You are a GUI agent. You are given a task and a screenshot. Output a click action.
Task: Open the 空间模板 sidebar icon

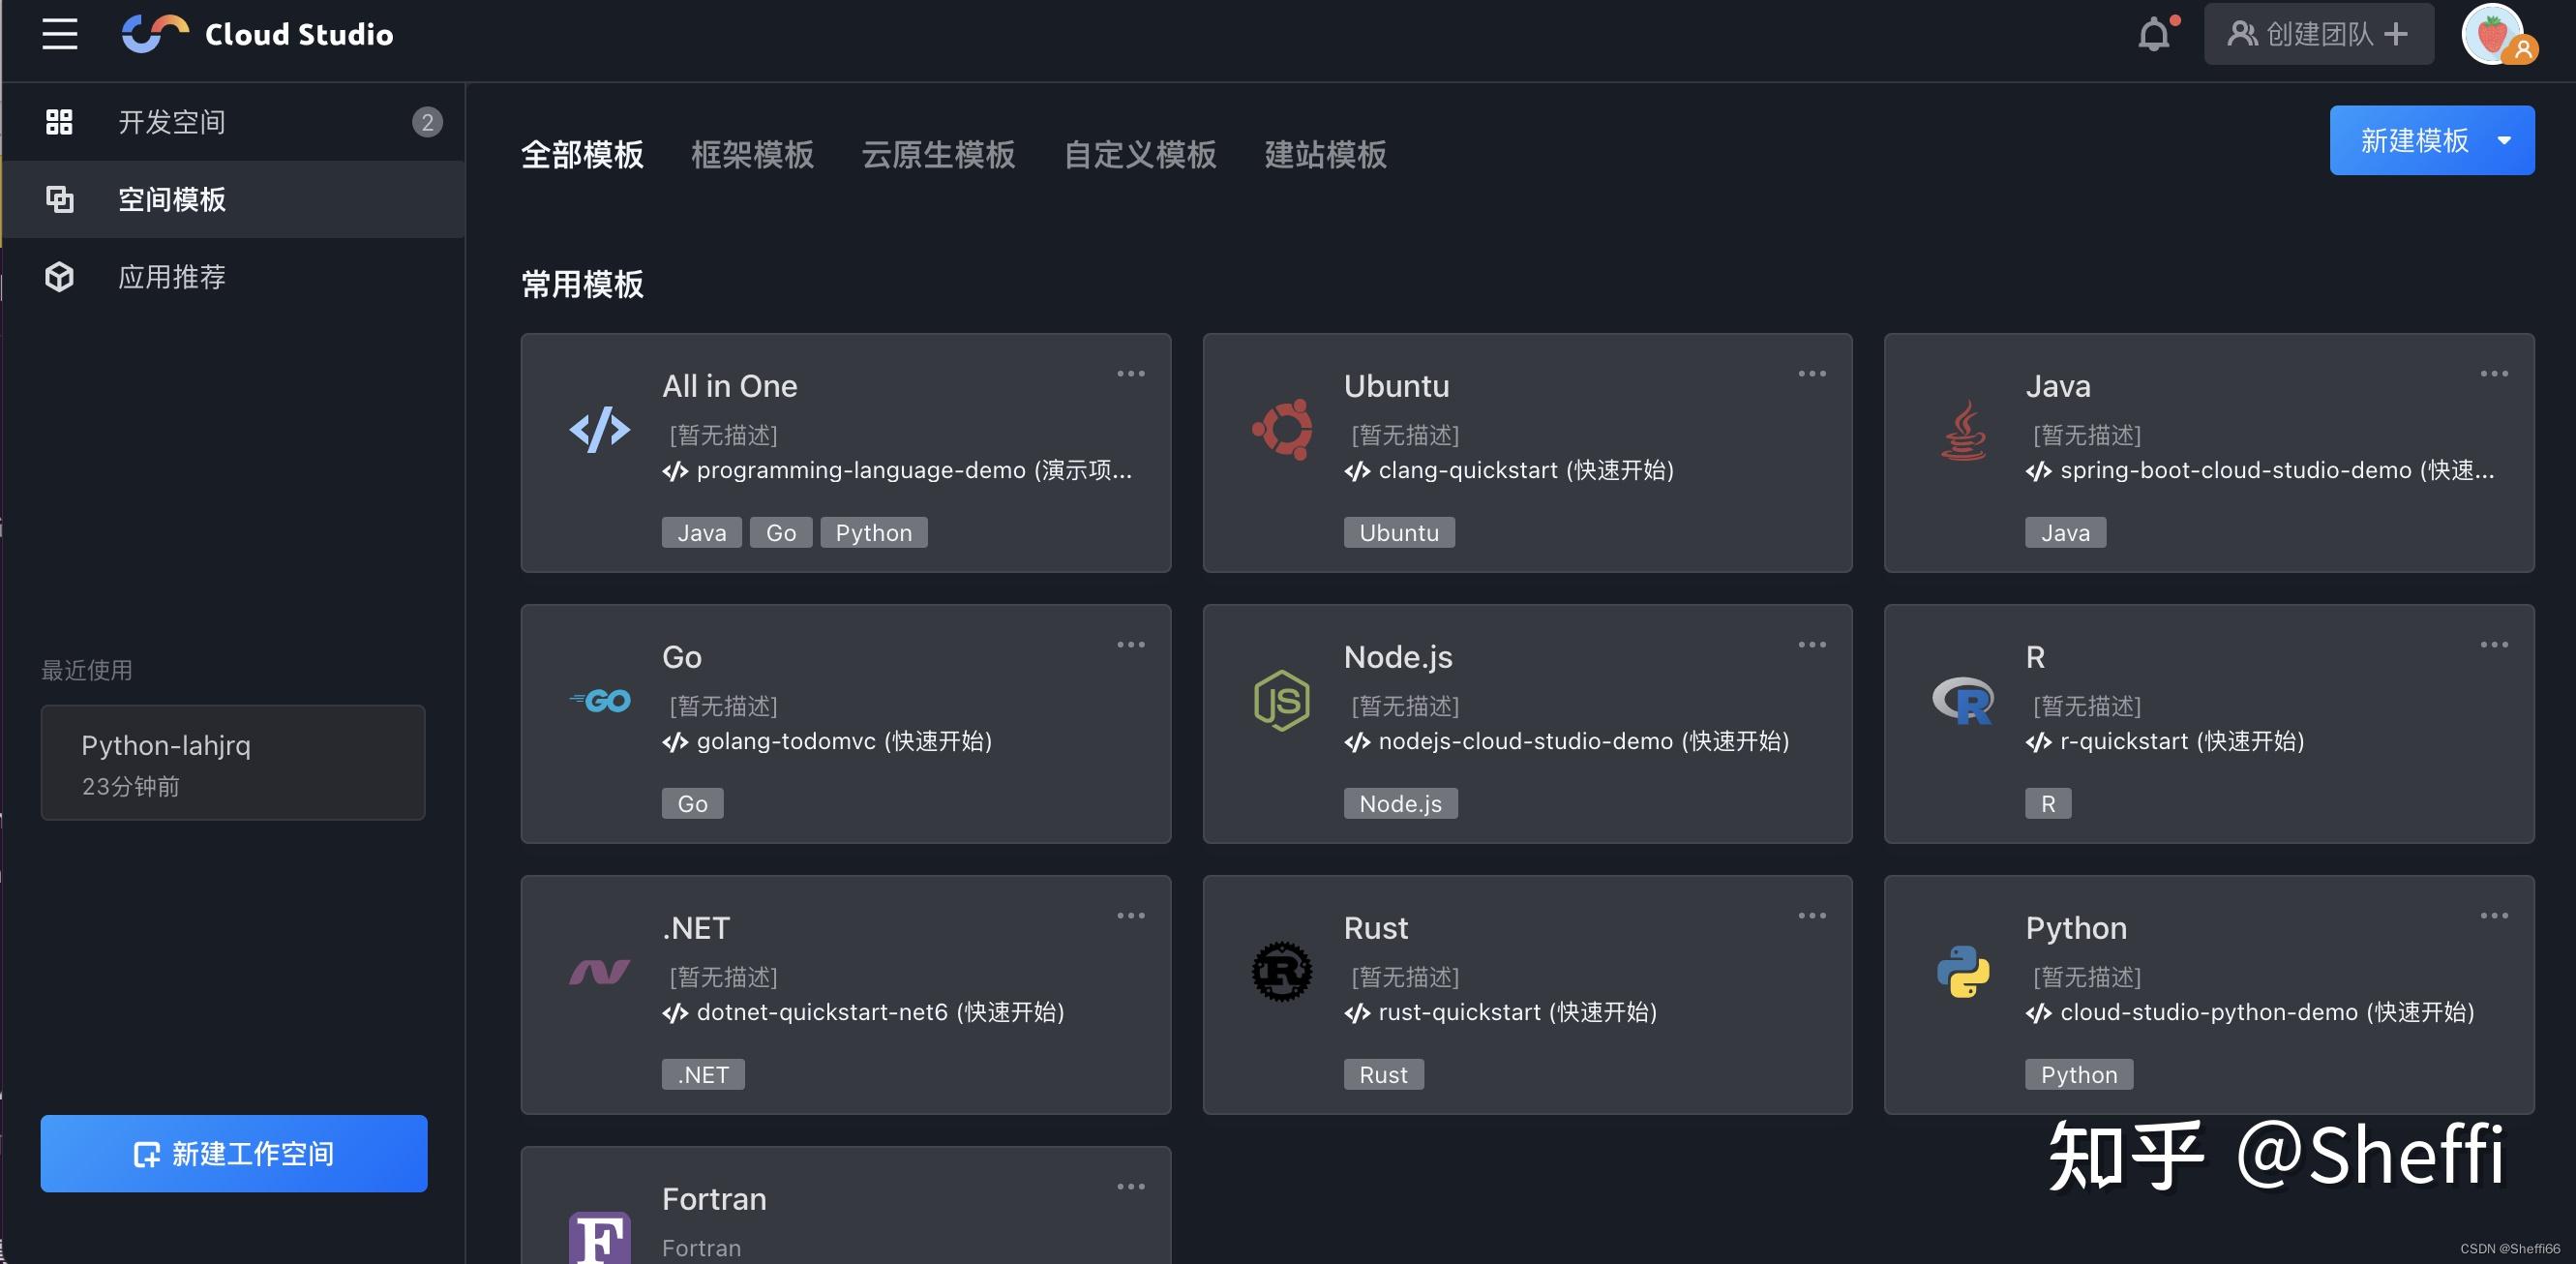click(x=59, y=199)
